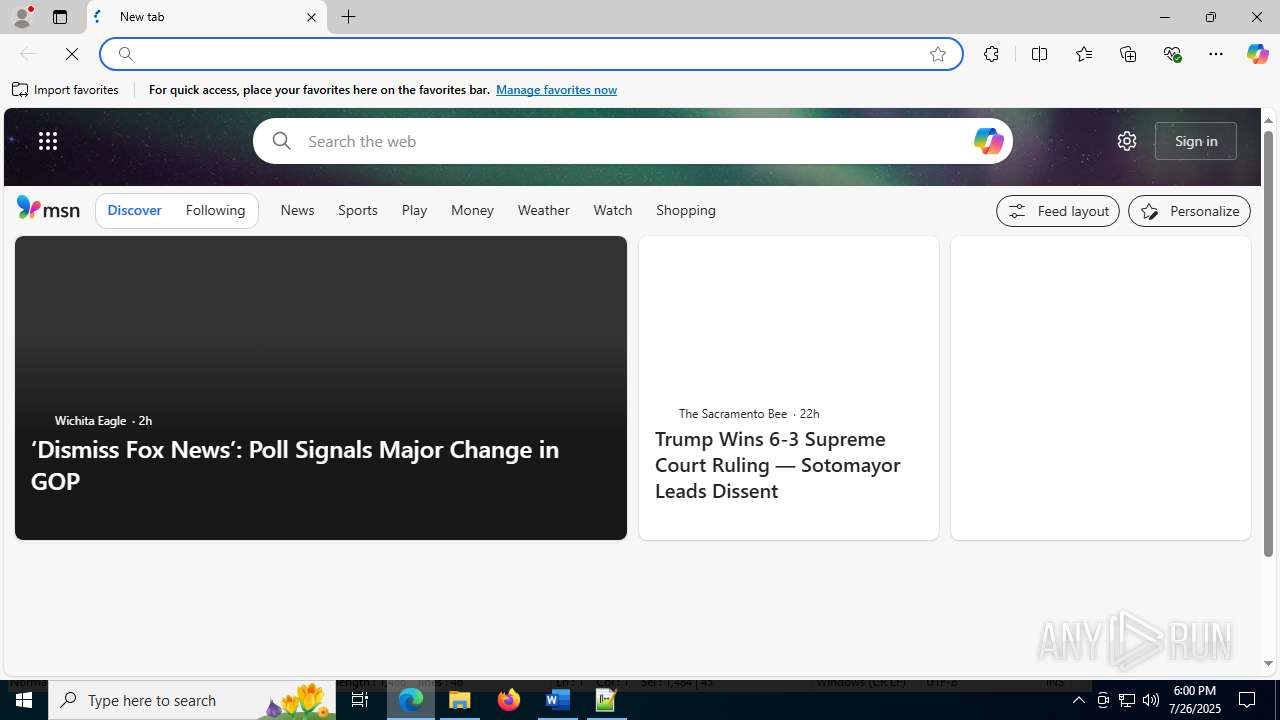The image size is (1280, 720).
Task: Open the tab actions menu icon
Action: coord(60,17)
